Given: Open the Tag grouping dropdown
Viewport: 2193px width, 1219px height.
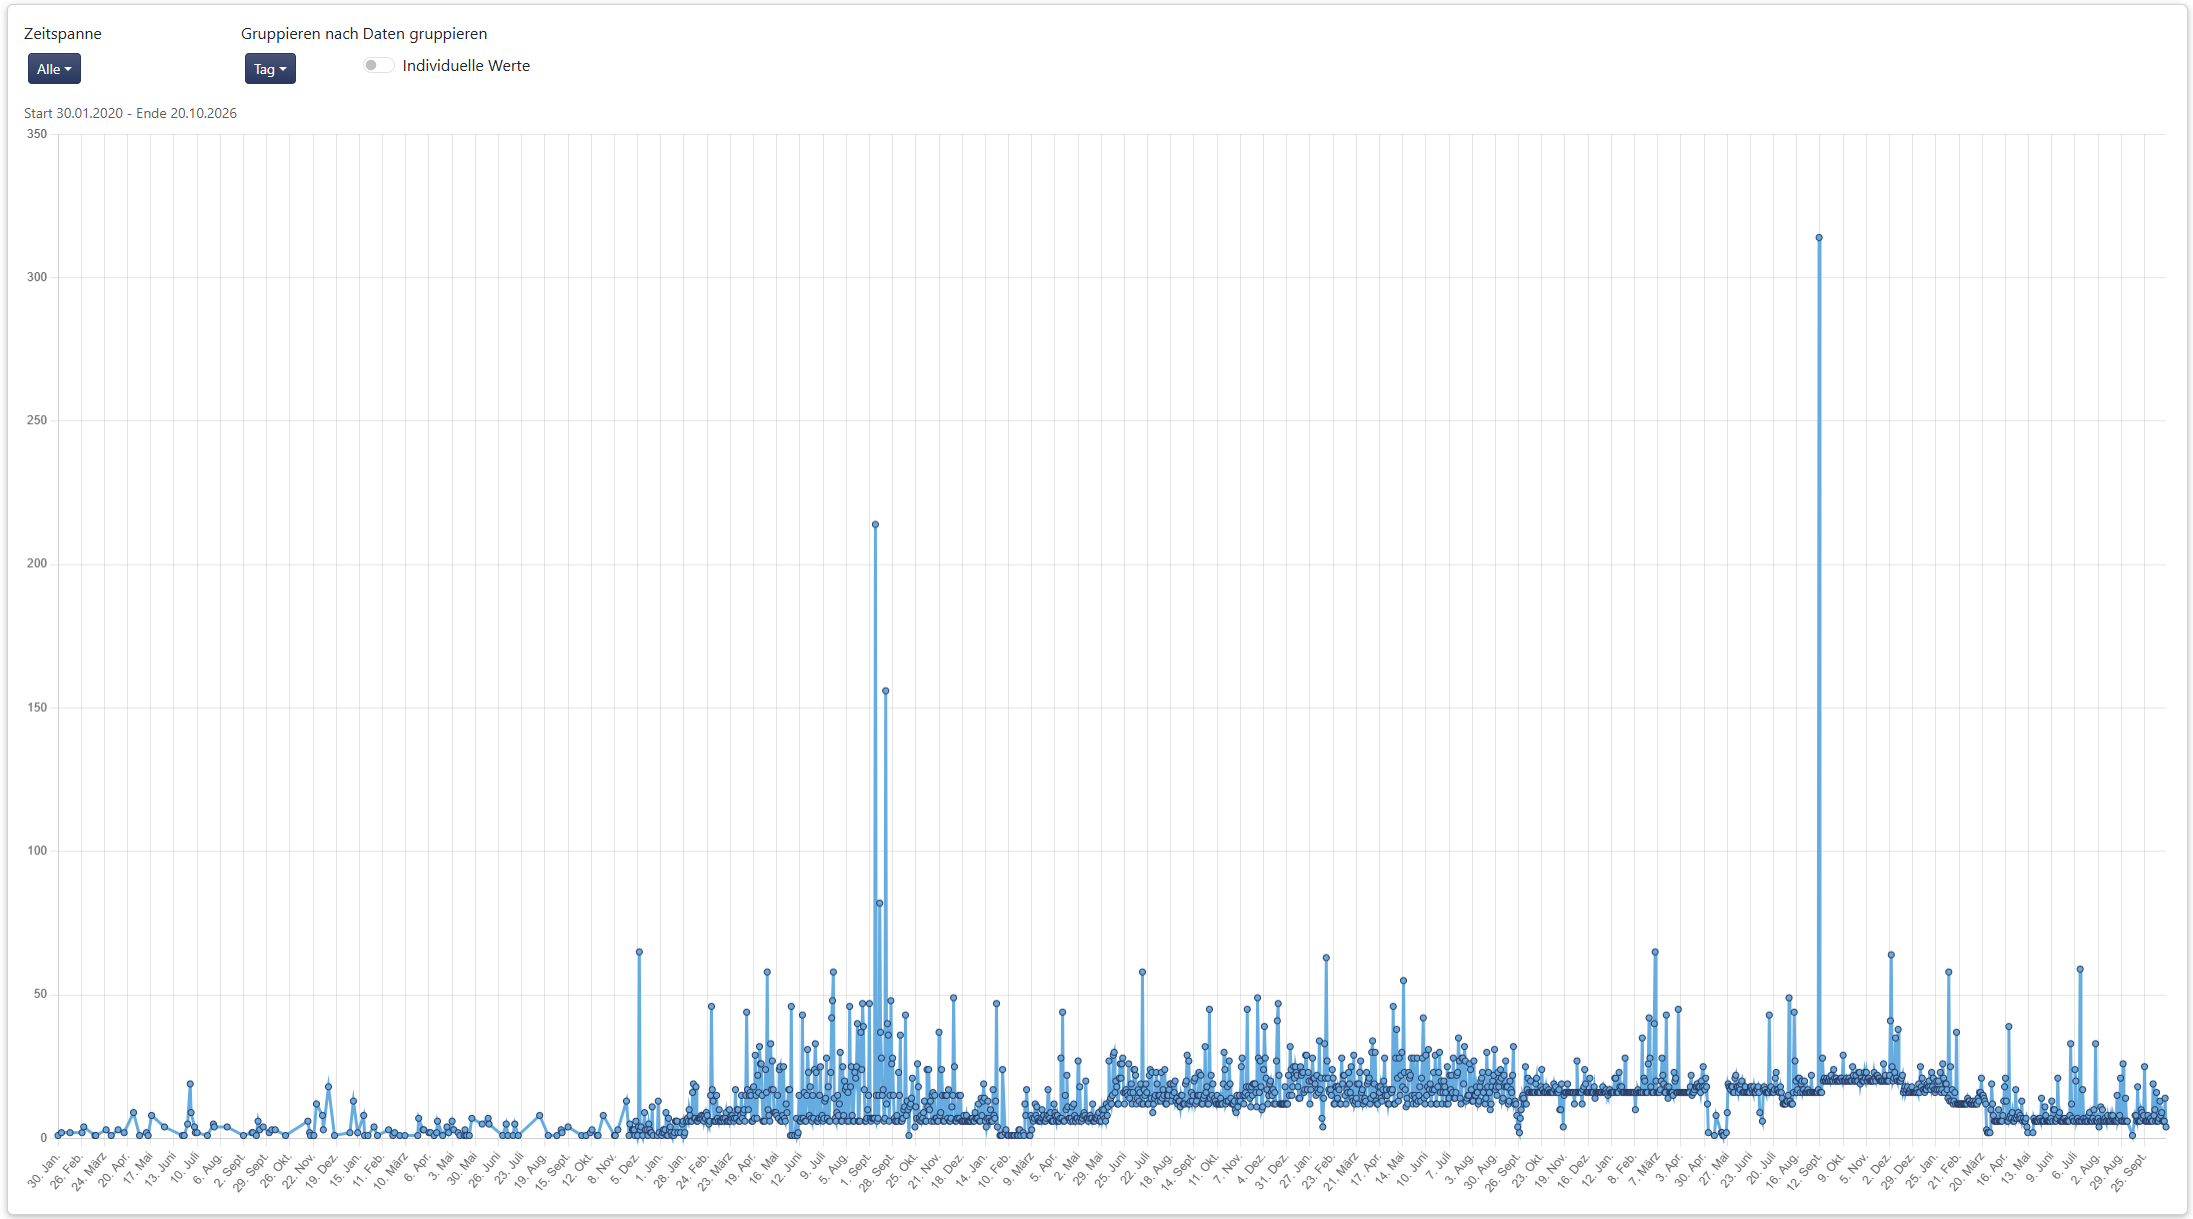Looking at the screenshot, I should [270, 69].
